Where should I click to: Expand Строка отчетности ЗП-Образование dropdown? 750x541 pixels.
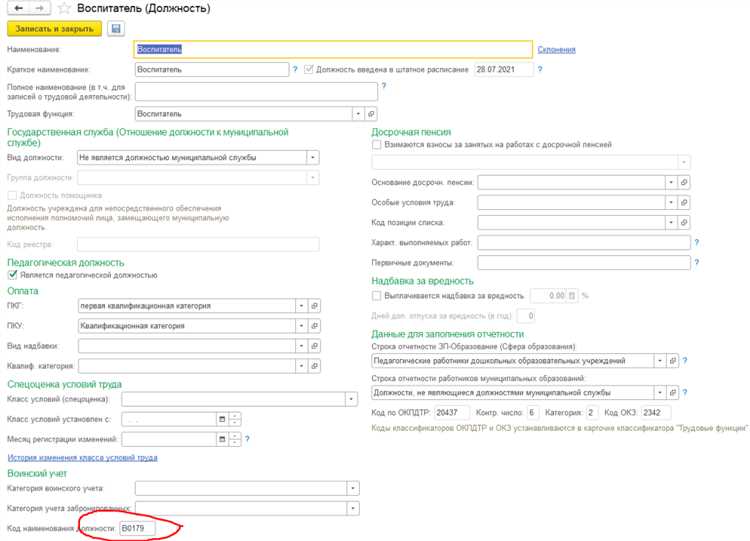(x=659, y=361)
